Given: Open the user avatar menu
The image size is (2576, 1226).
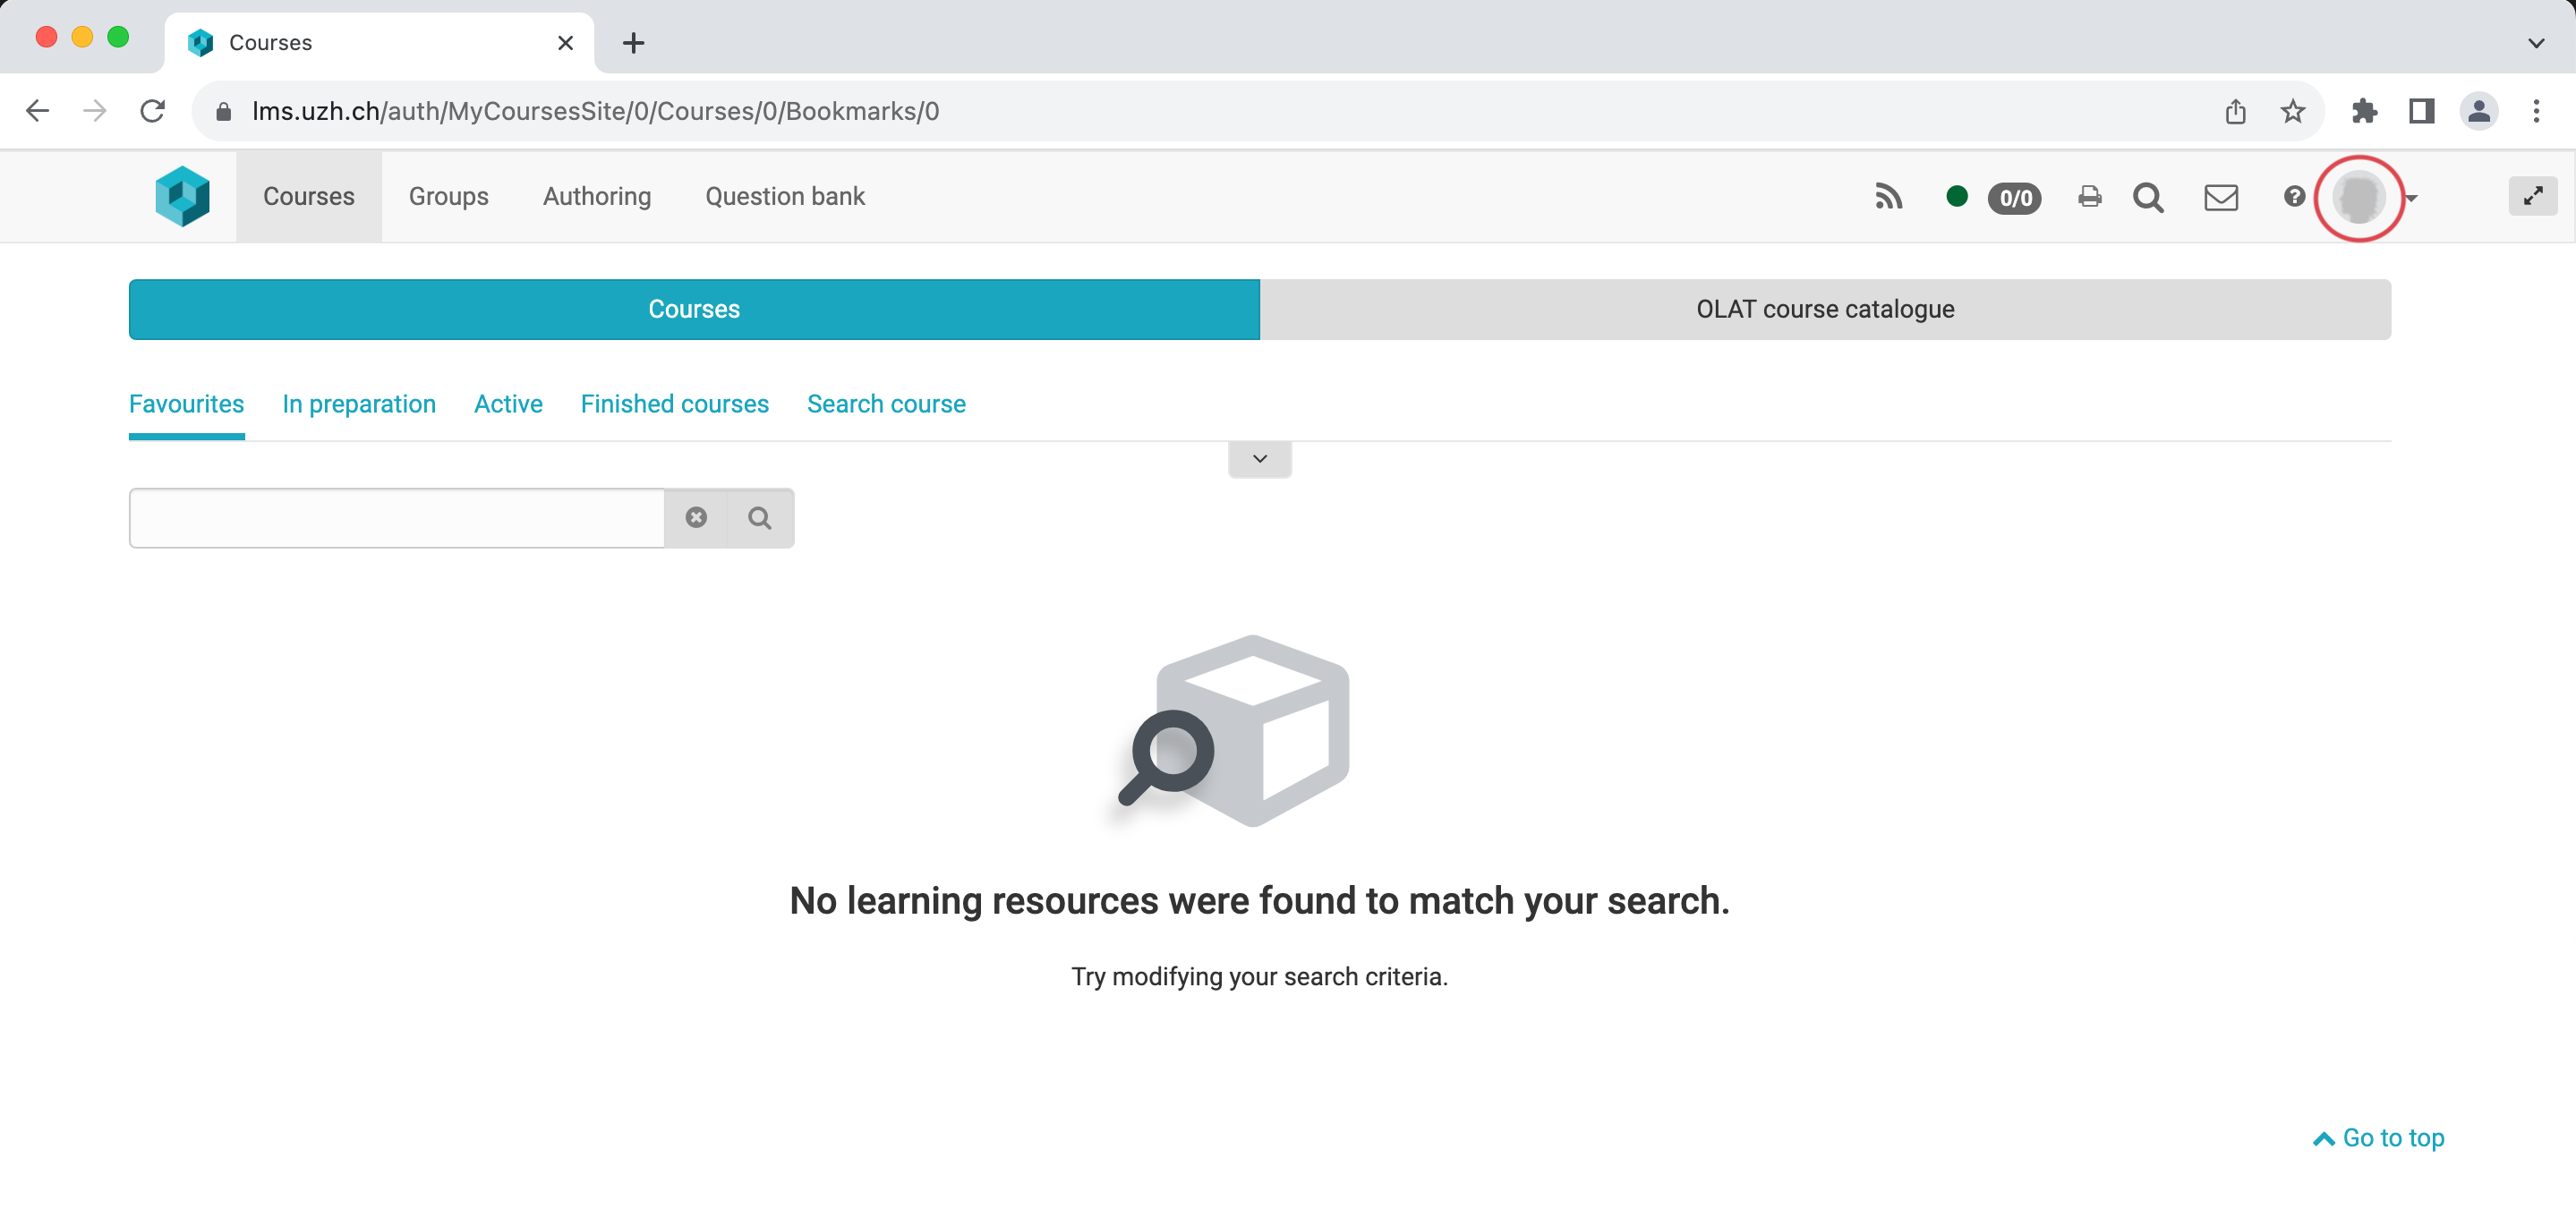Looking at the screenshot, I should pos(2359,197).
